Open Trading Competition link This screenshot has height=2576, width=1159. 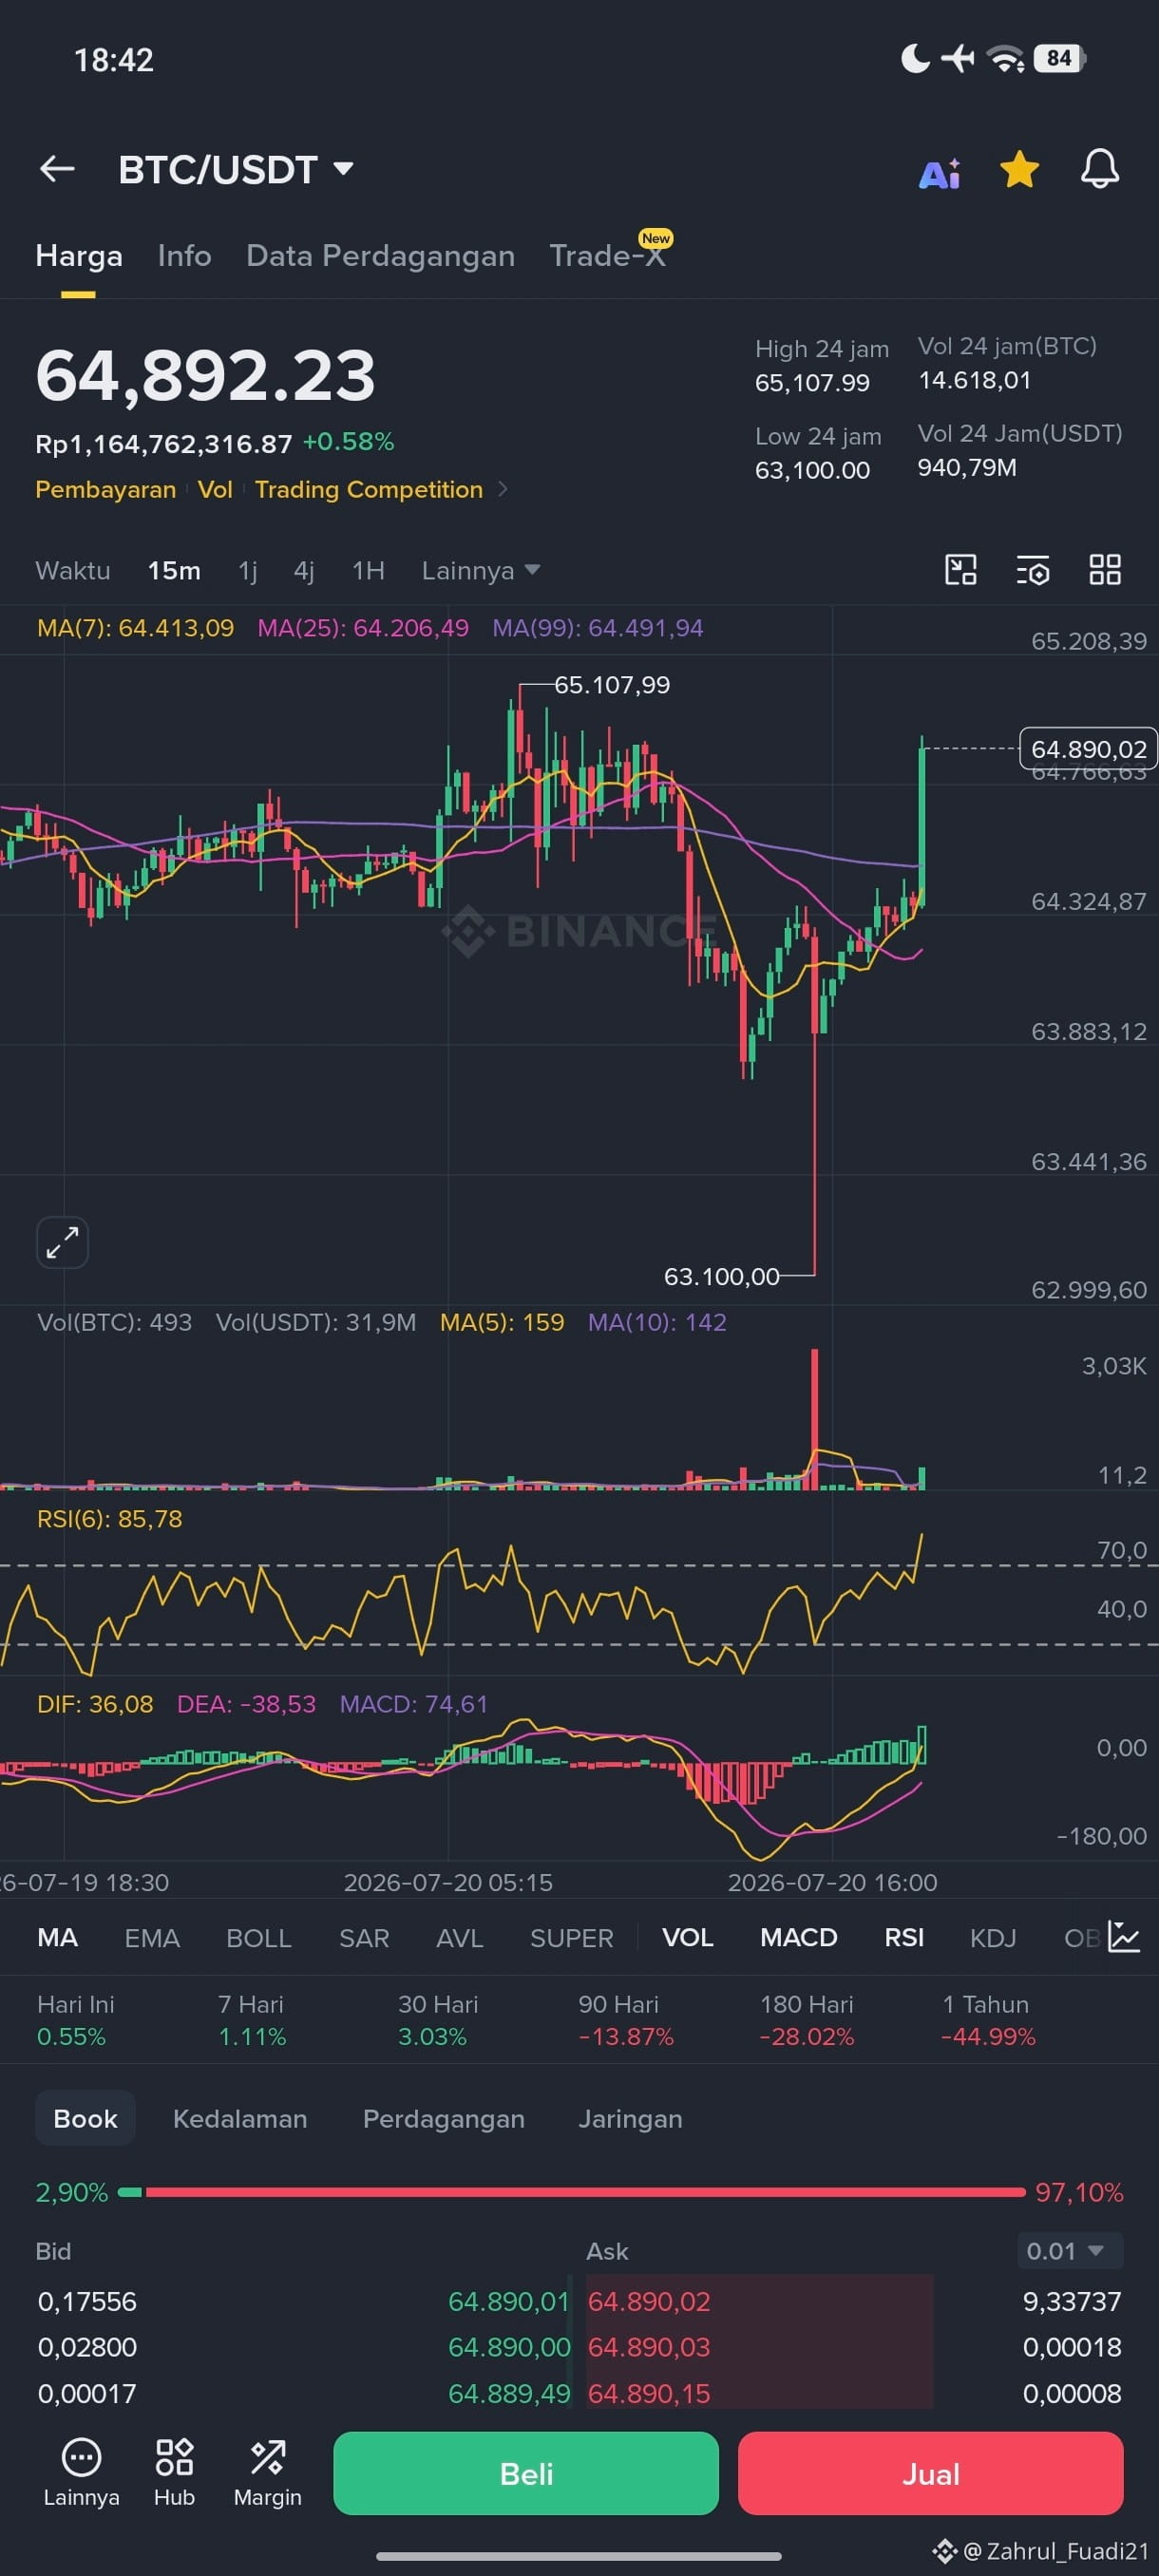[369, 489]
